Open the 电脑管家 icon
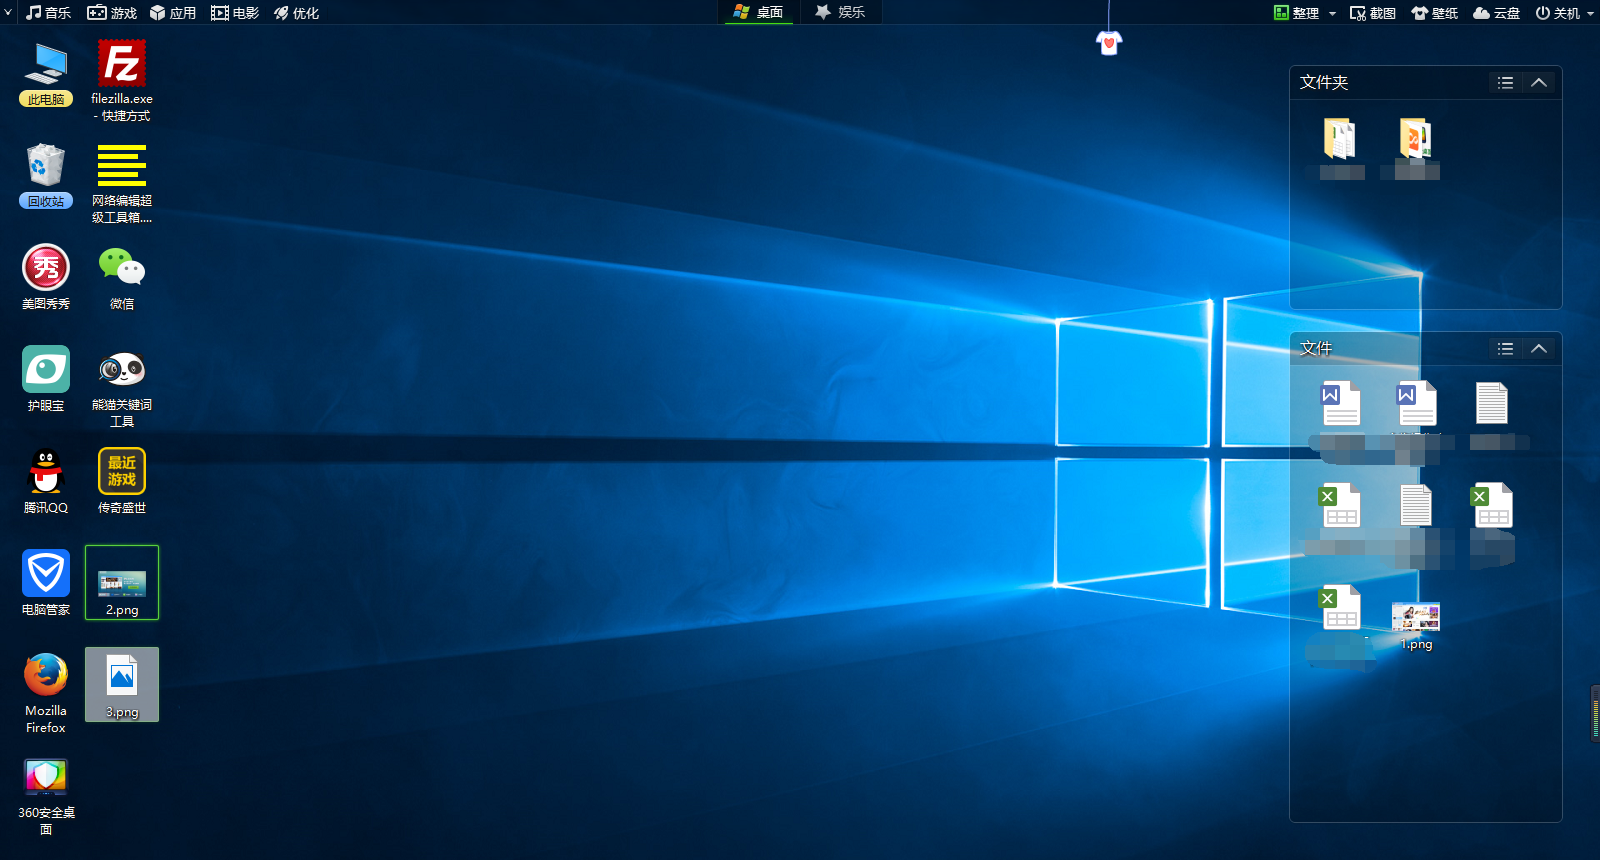Image resolution: width=1600 pixels, height=860 pixels. [x=46, y=574]
